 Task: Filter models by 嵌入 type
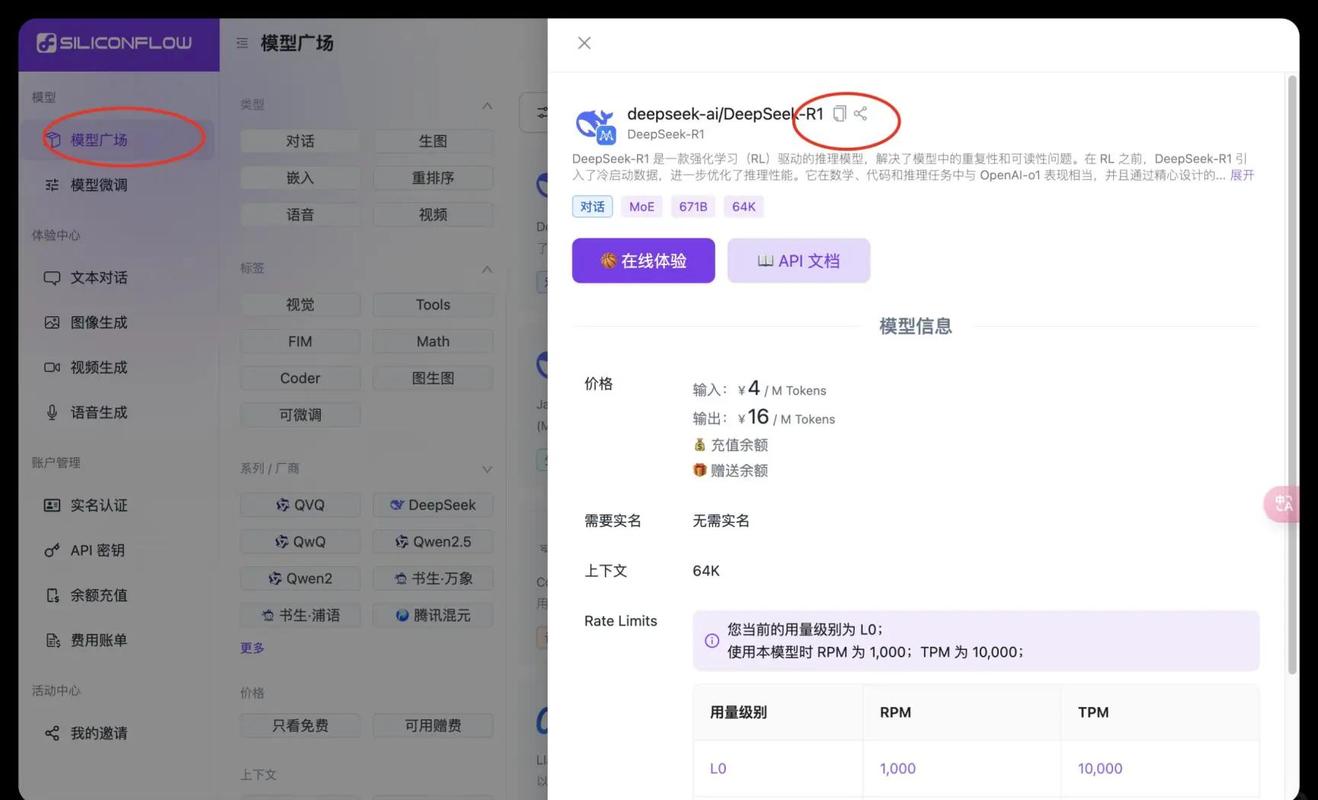click(300, 178)
